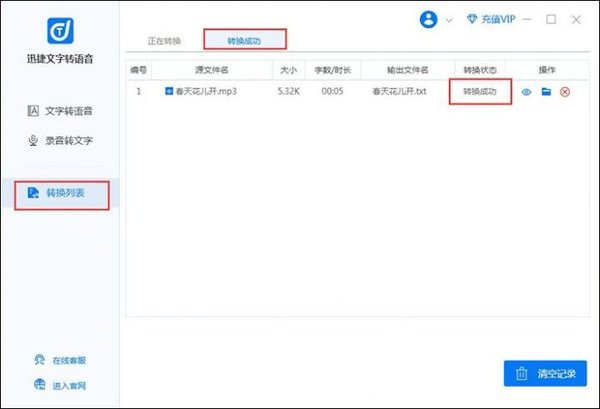This screenshot has width=600, height=409.
Task: Click the 迅捷文字转语音 app logo
Action: tap(60, 31)
